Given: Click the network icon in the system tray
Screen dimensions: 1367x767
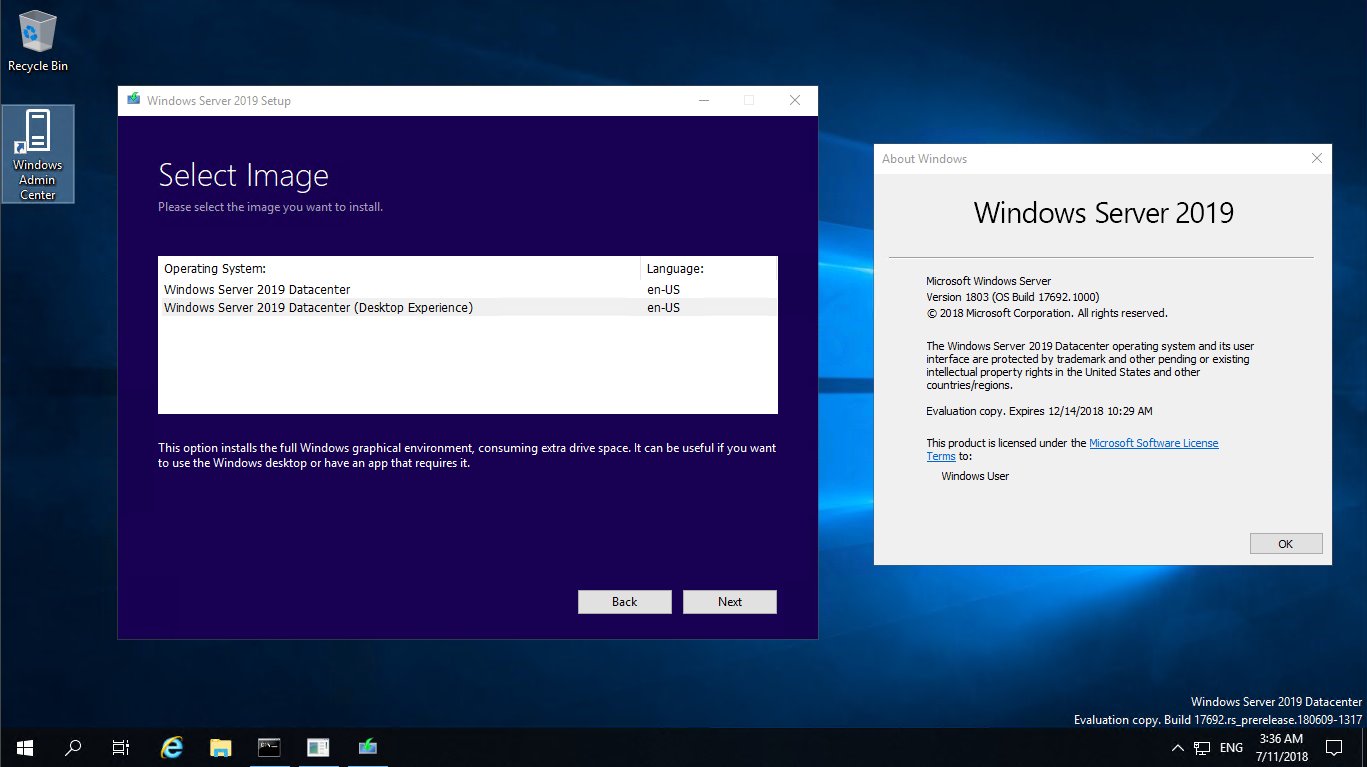Looking at the screenshot, I should pyautogui.click(x=1203, y=748).
